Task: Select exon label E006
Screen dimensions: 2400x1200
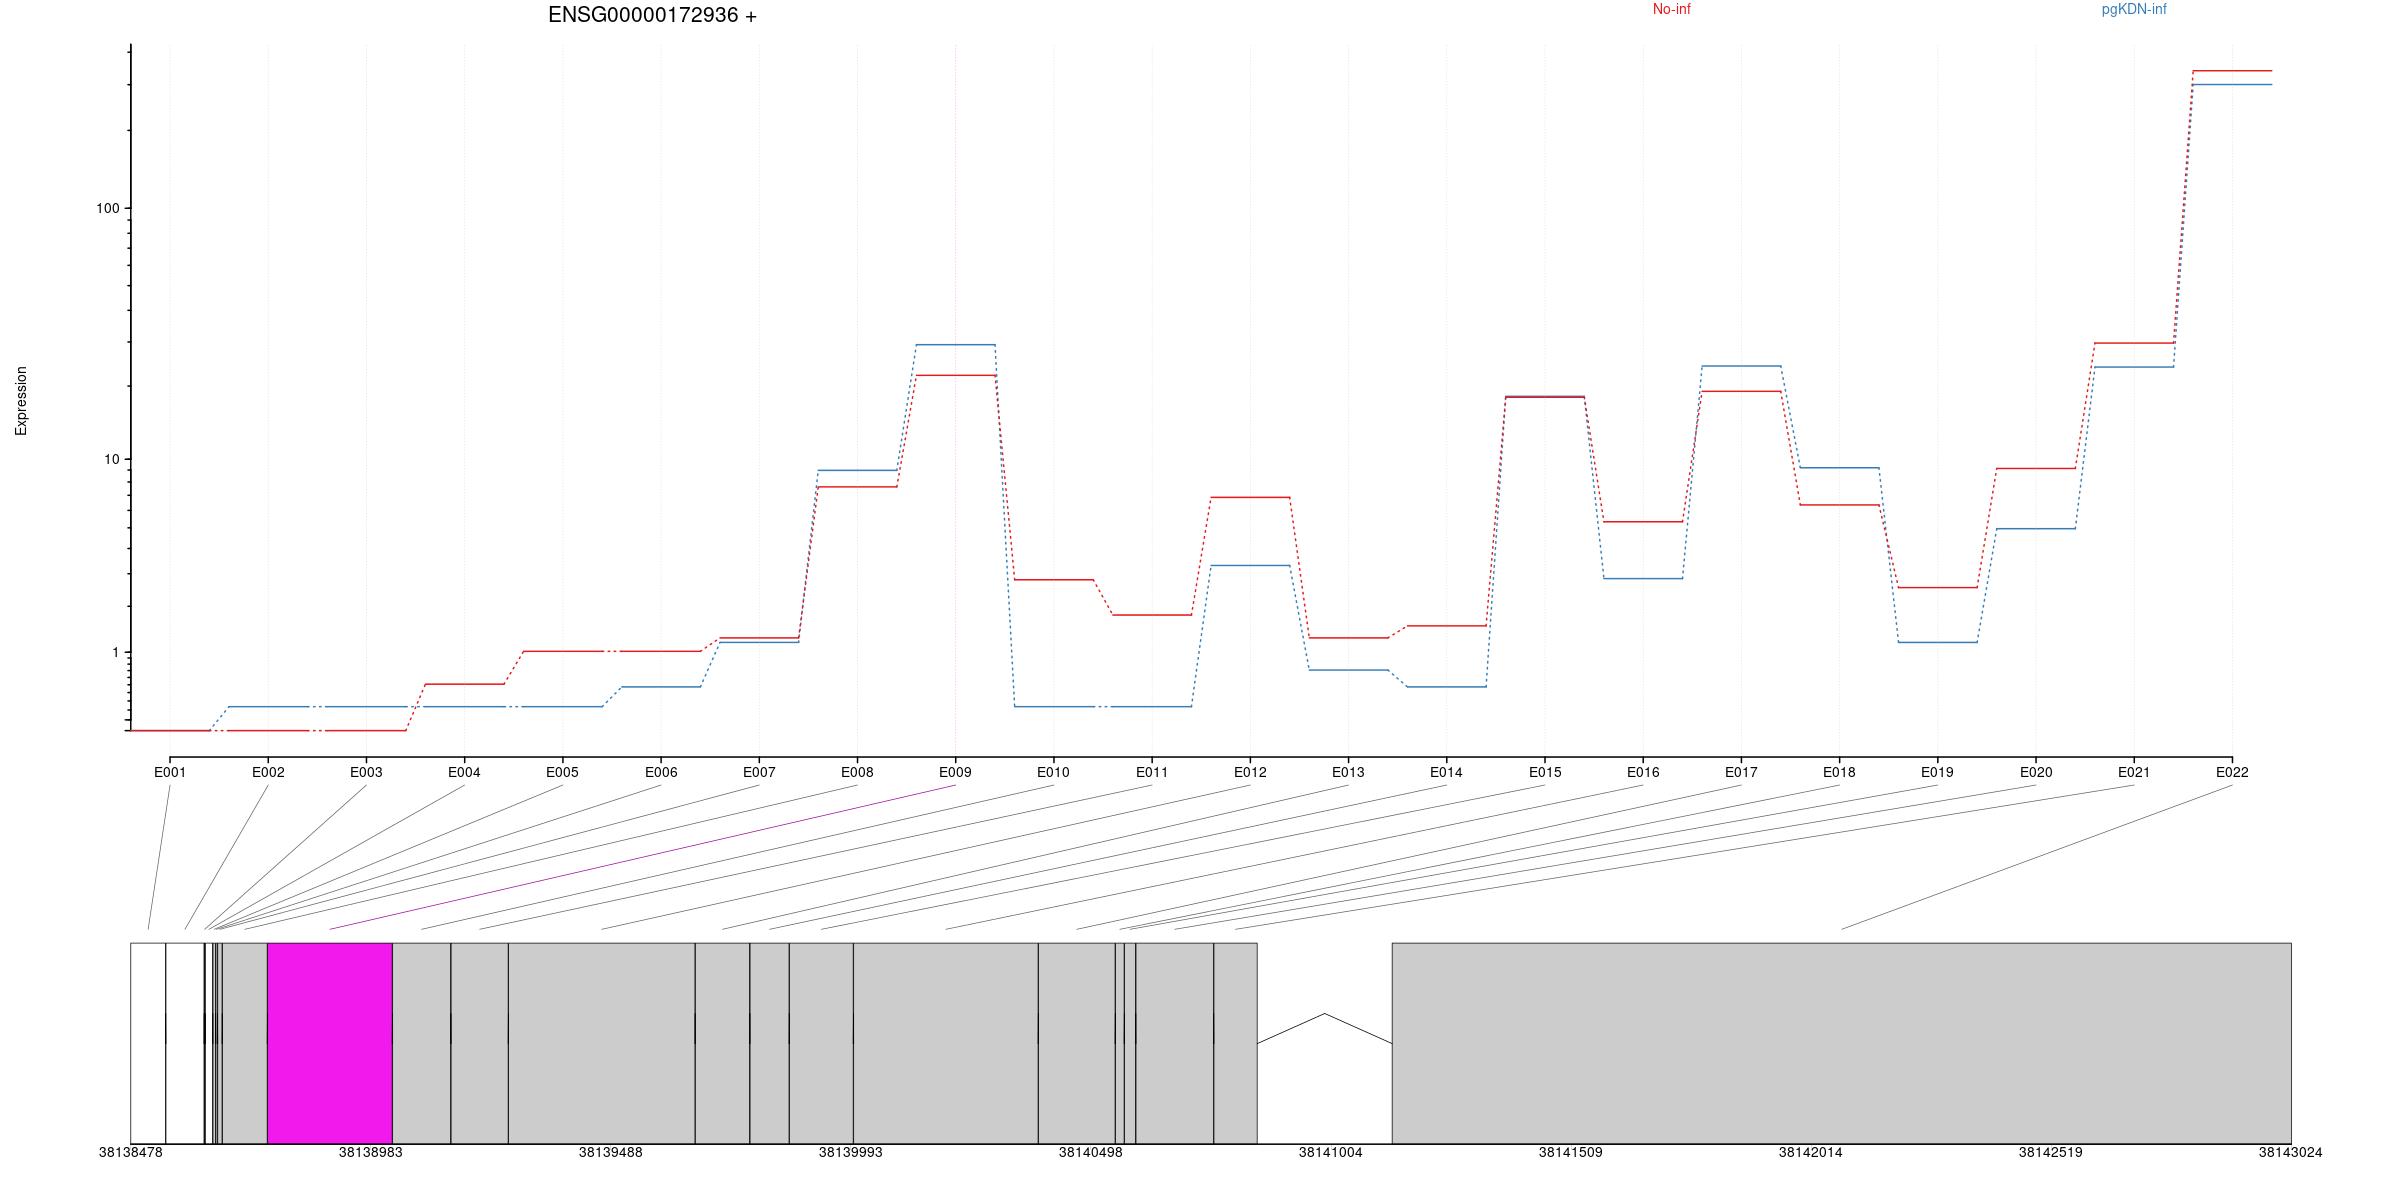Action: pyautogui.click(x=661, y=772)
